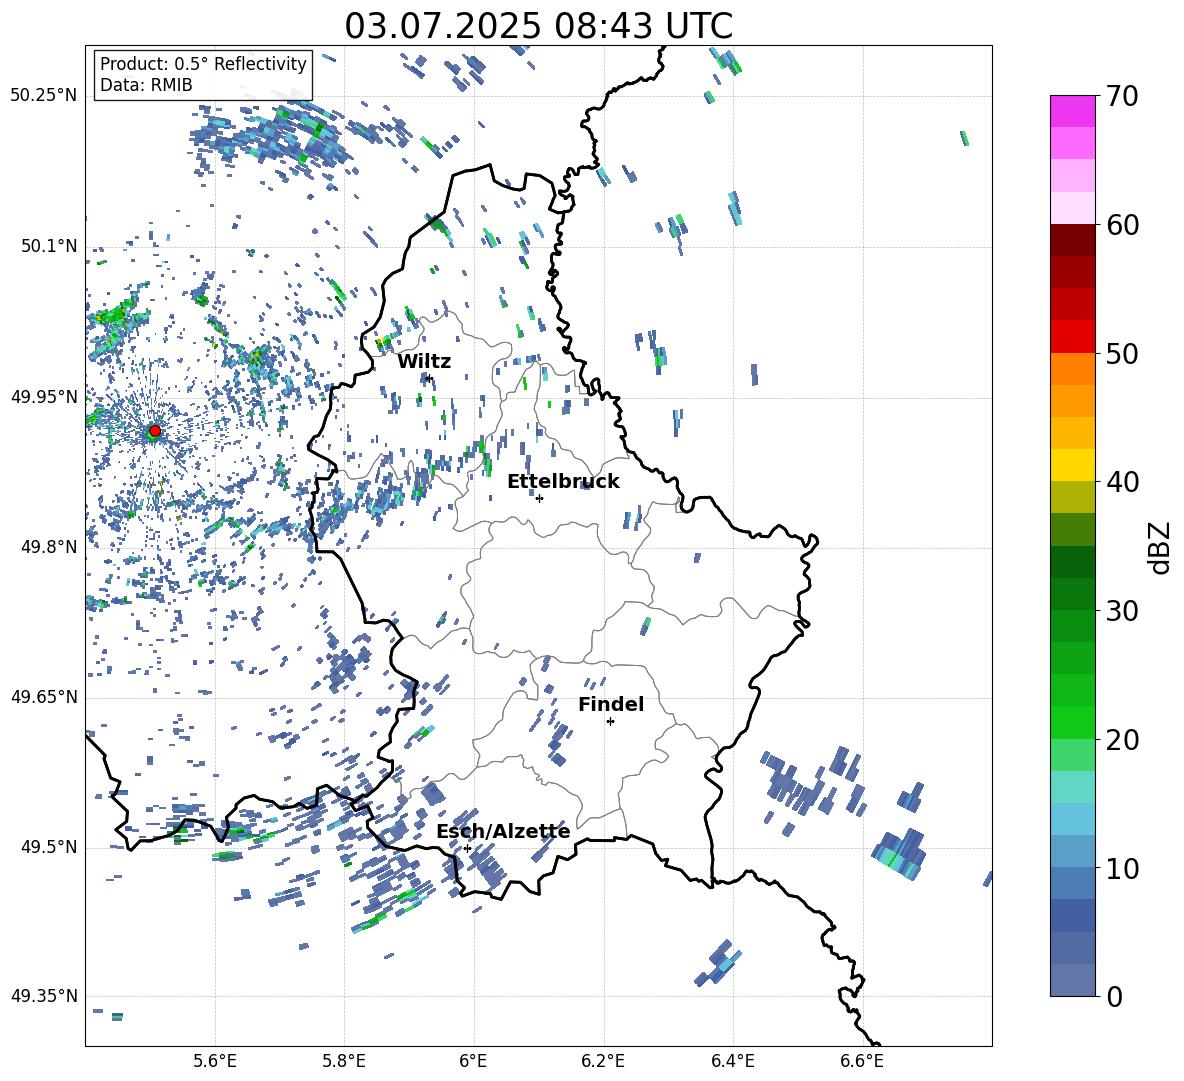The image size is (1184, 1081).
Task: Click the red radar site marker
Action: tap(155, 431)
